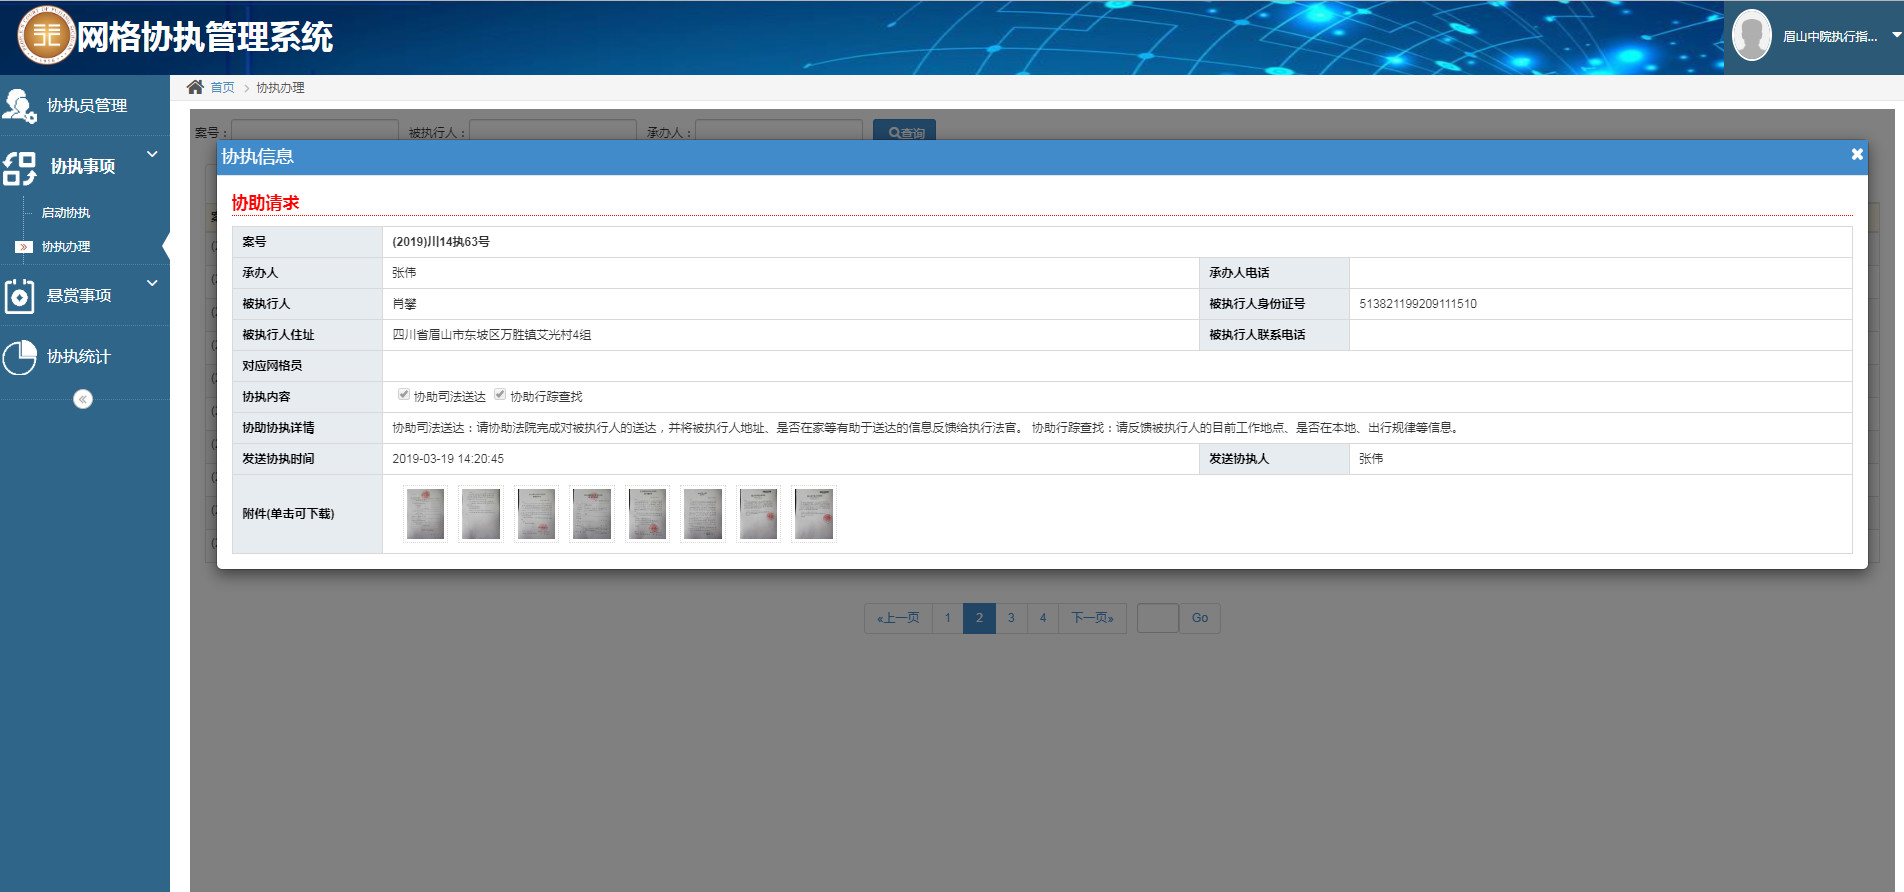Click the 悬赏事项 sidebar icon
The image size is (1904, 892).
tap(20, 297)
